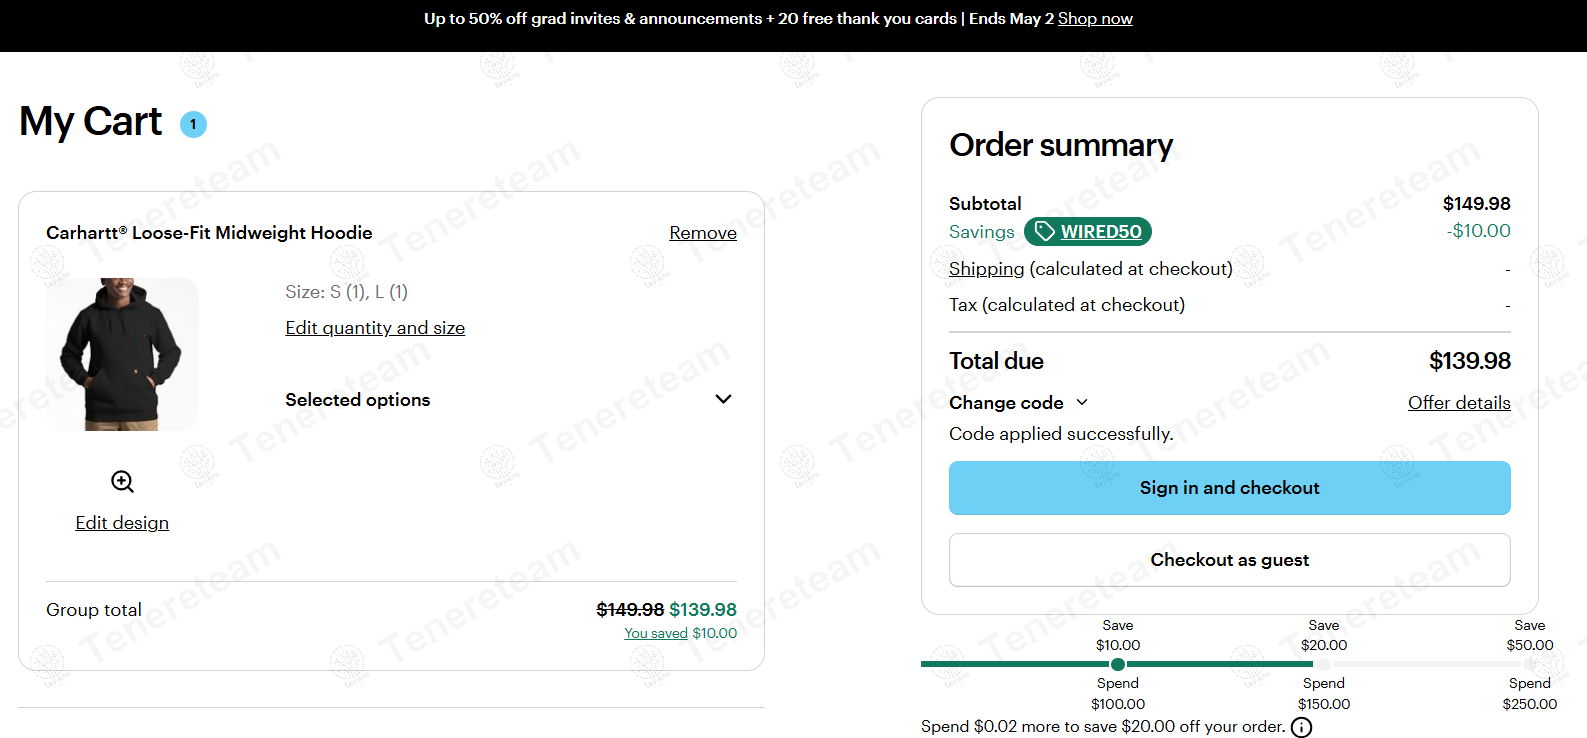The image size is (1587, 738).
Task: Remove the Carhartt hoodie from cart
Action: tap(703, 233)
